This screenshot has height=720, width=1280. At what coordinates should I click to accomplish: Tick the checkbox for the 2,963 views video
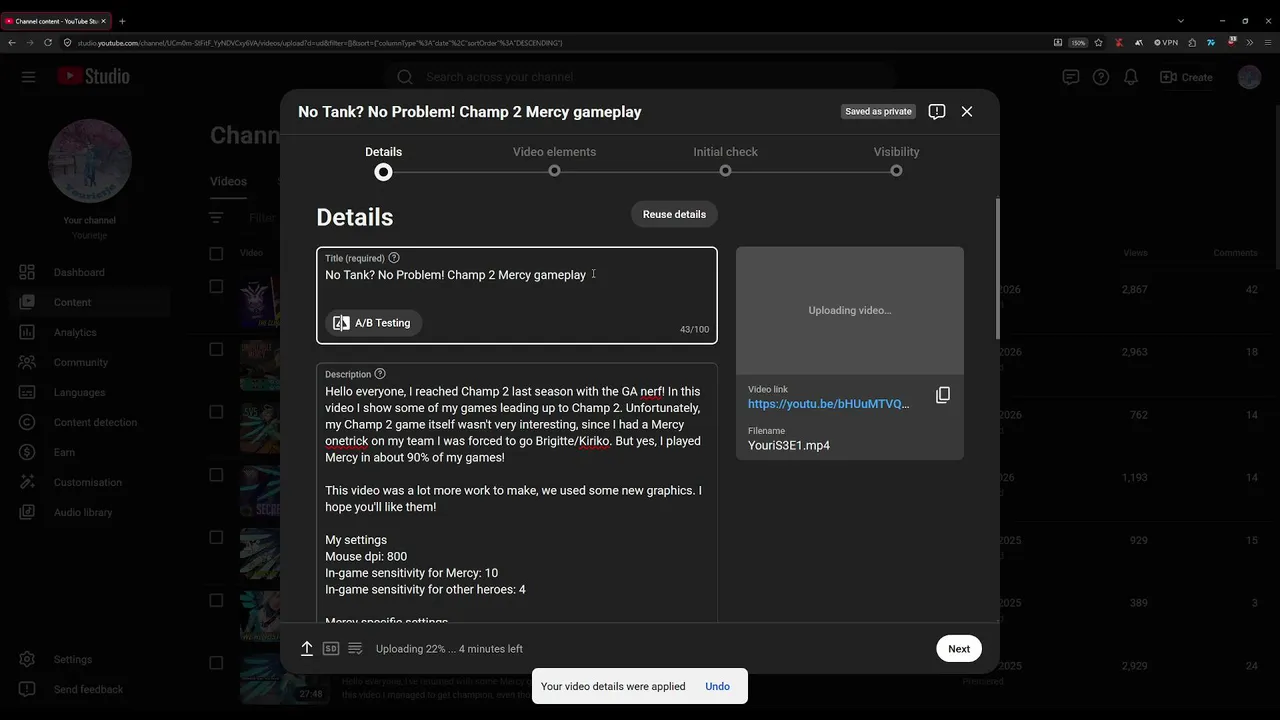click(216, 349)
